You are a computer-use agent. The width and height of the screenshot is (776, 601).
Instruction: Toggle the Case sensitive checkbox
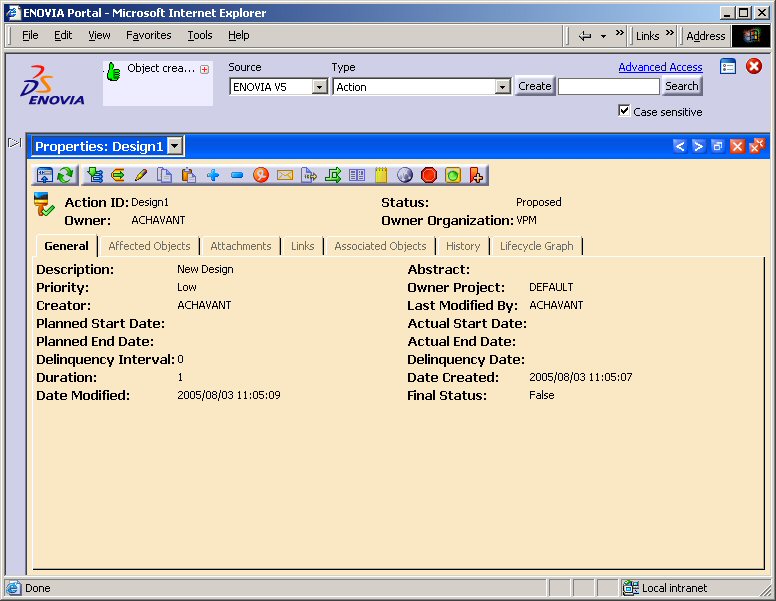(x=624, y=110)
